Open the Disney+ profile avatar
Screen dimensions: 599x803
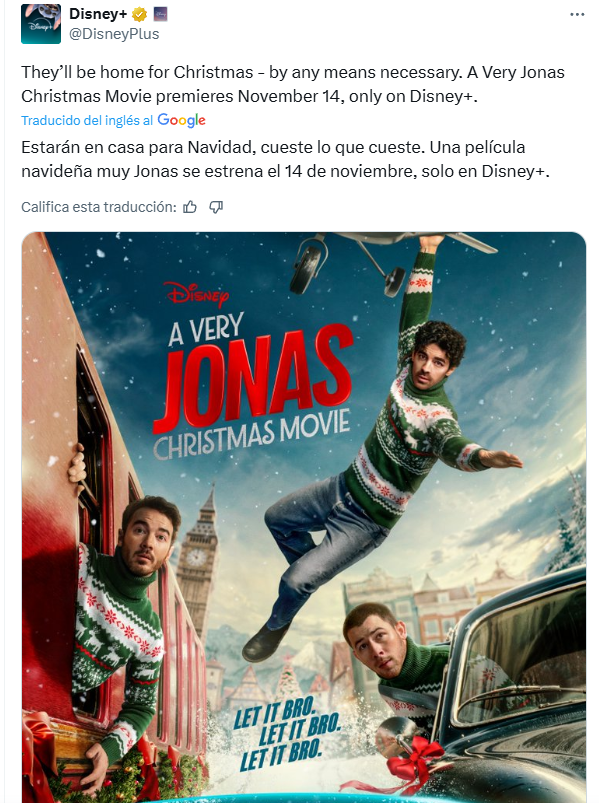(40, 24)
